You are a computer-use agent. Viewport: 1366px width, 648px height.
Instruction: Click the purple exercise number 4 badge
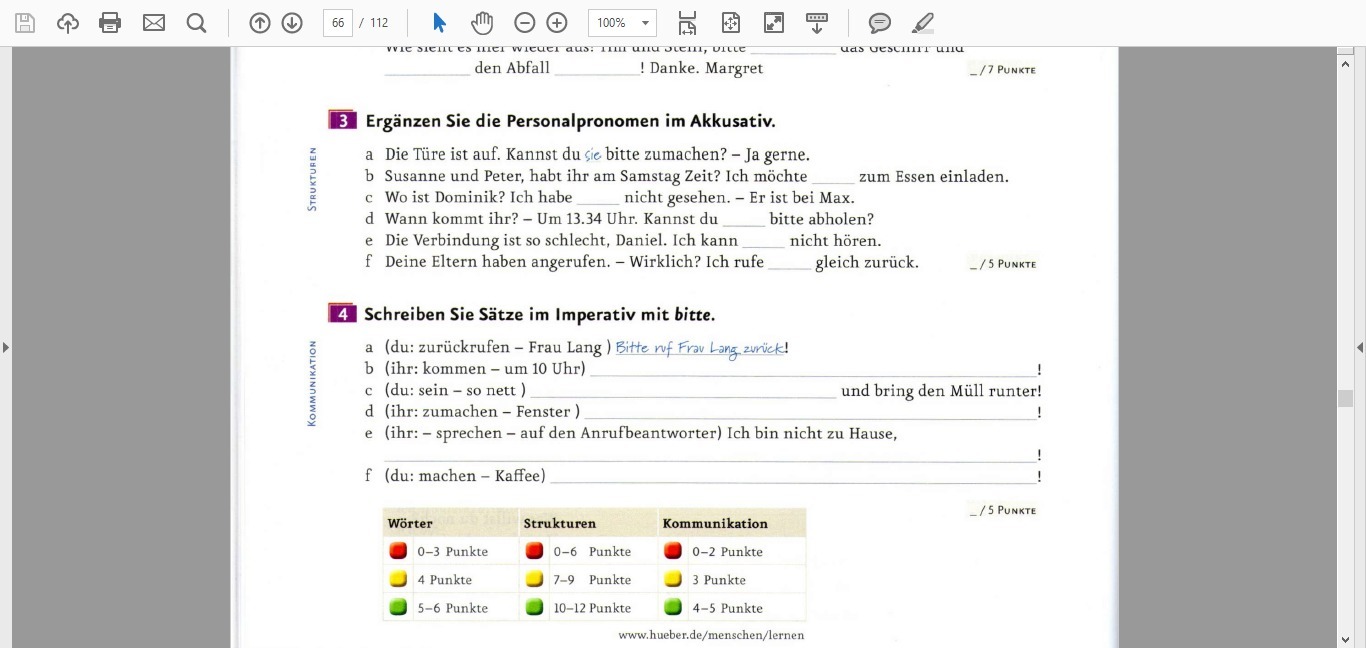[342, 313]
